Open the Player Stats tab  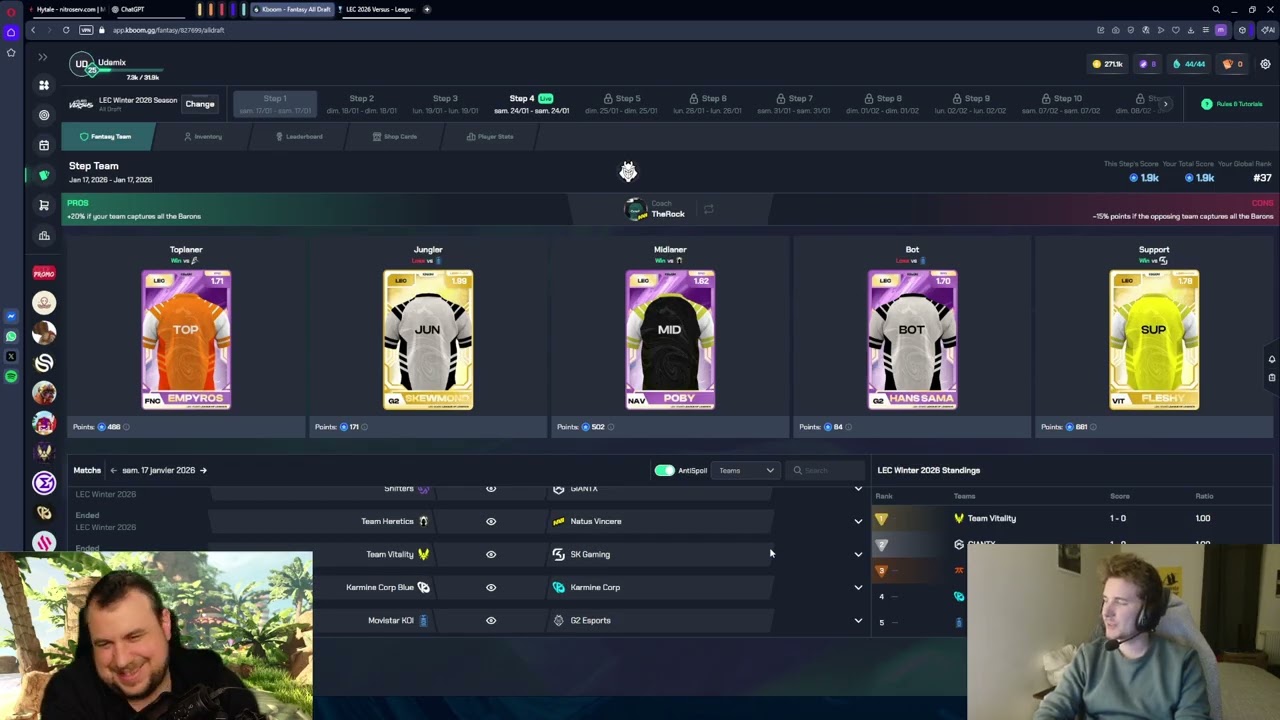tap(490, 136)
